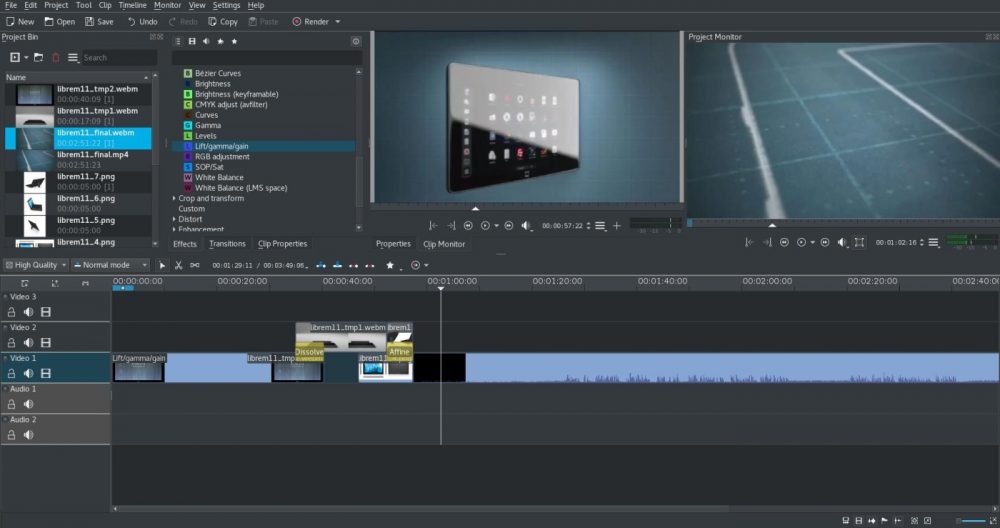The image size is (1000, 528).
Task: Click the New button
Action: tap(20, 22)
